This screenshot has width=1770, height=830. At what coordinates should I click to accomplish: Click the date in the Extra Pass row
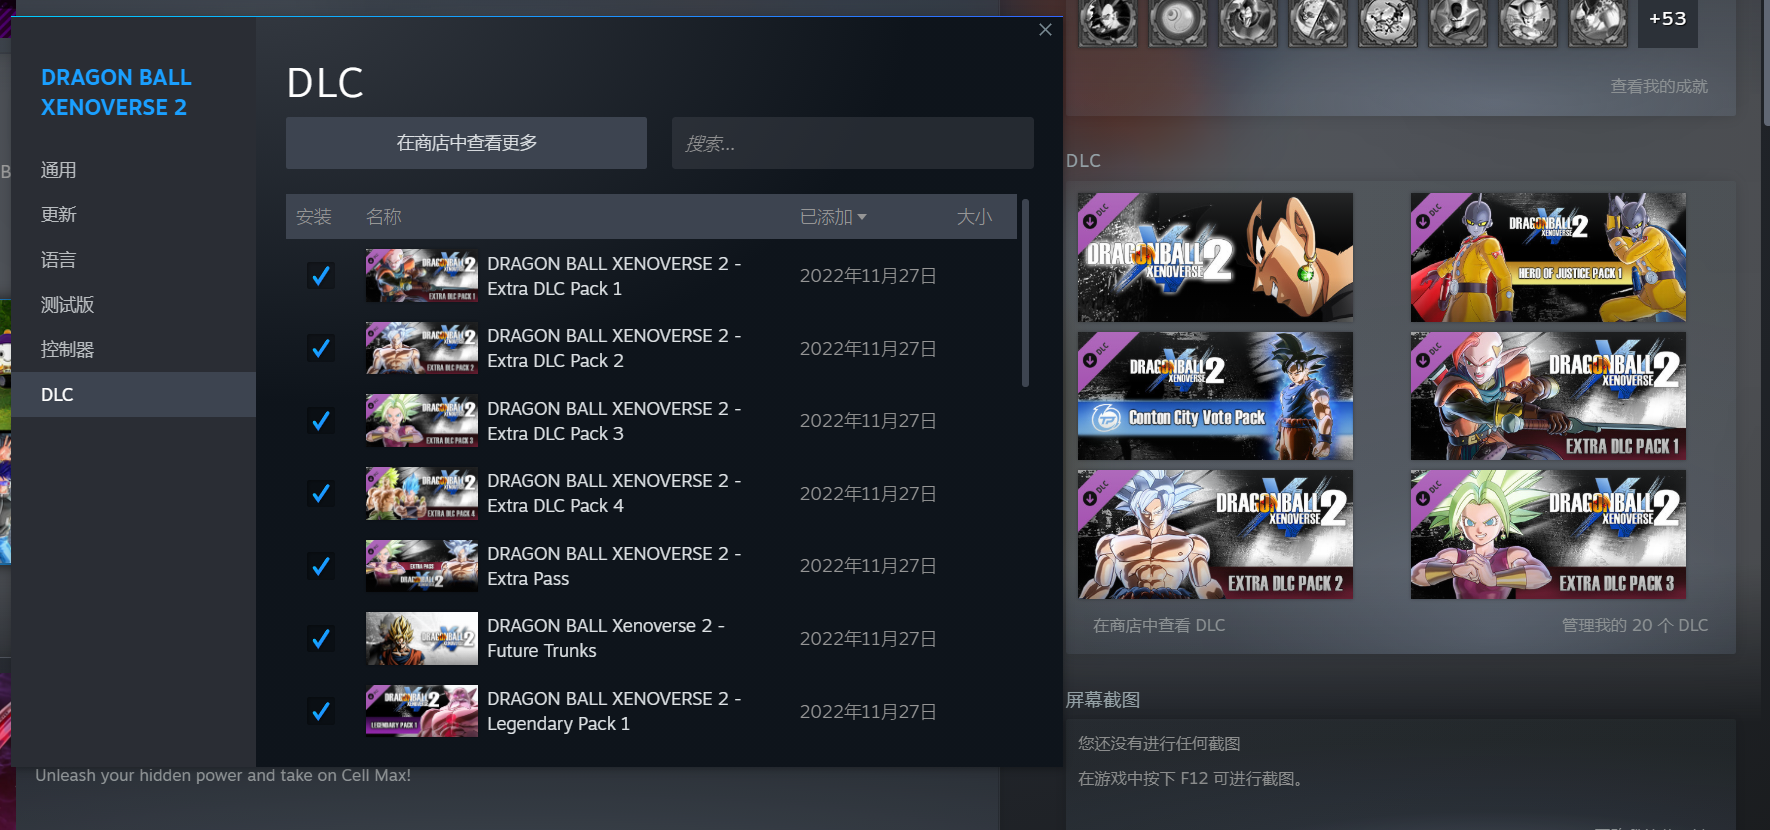click(868, 566)
